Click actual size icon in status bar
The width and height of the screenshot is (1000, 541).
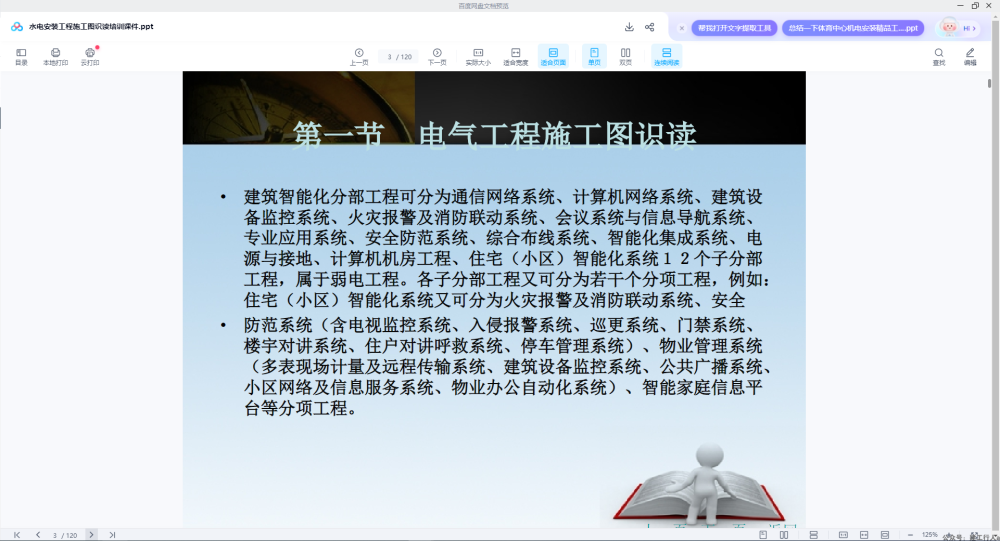[843, 535]
